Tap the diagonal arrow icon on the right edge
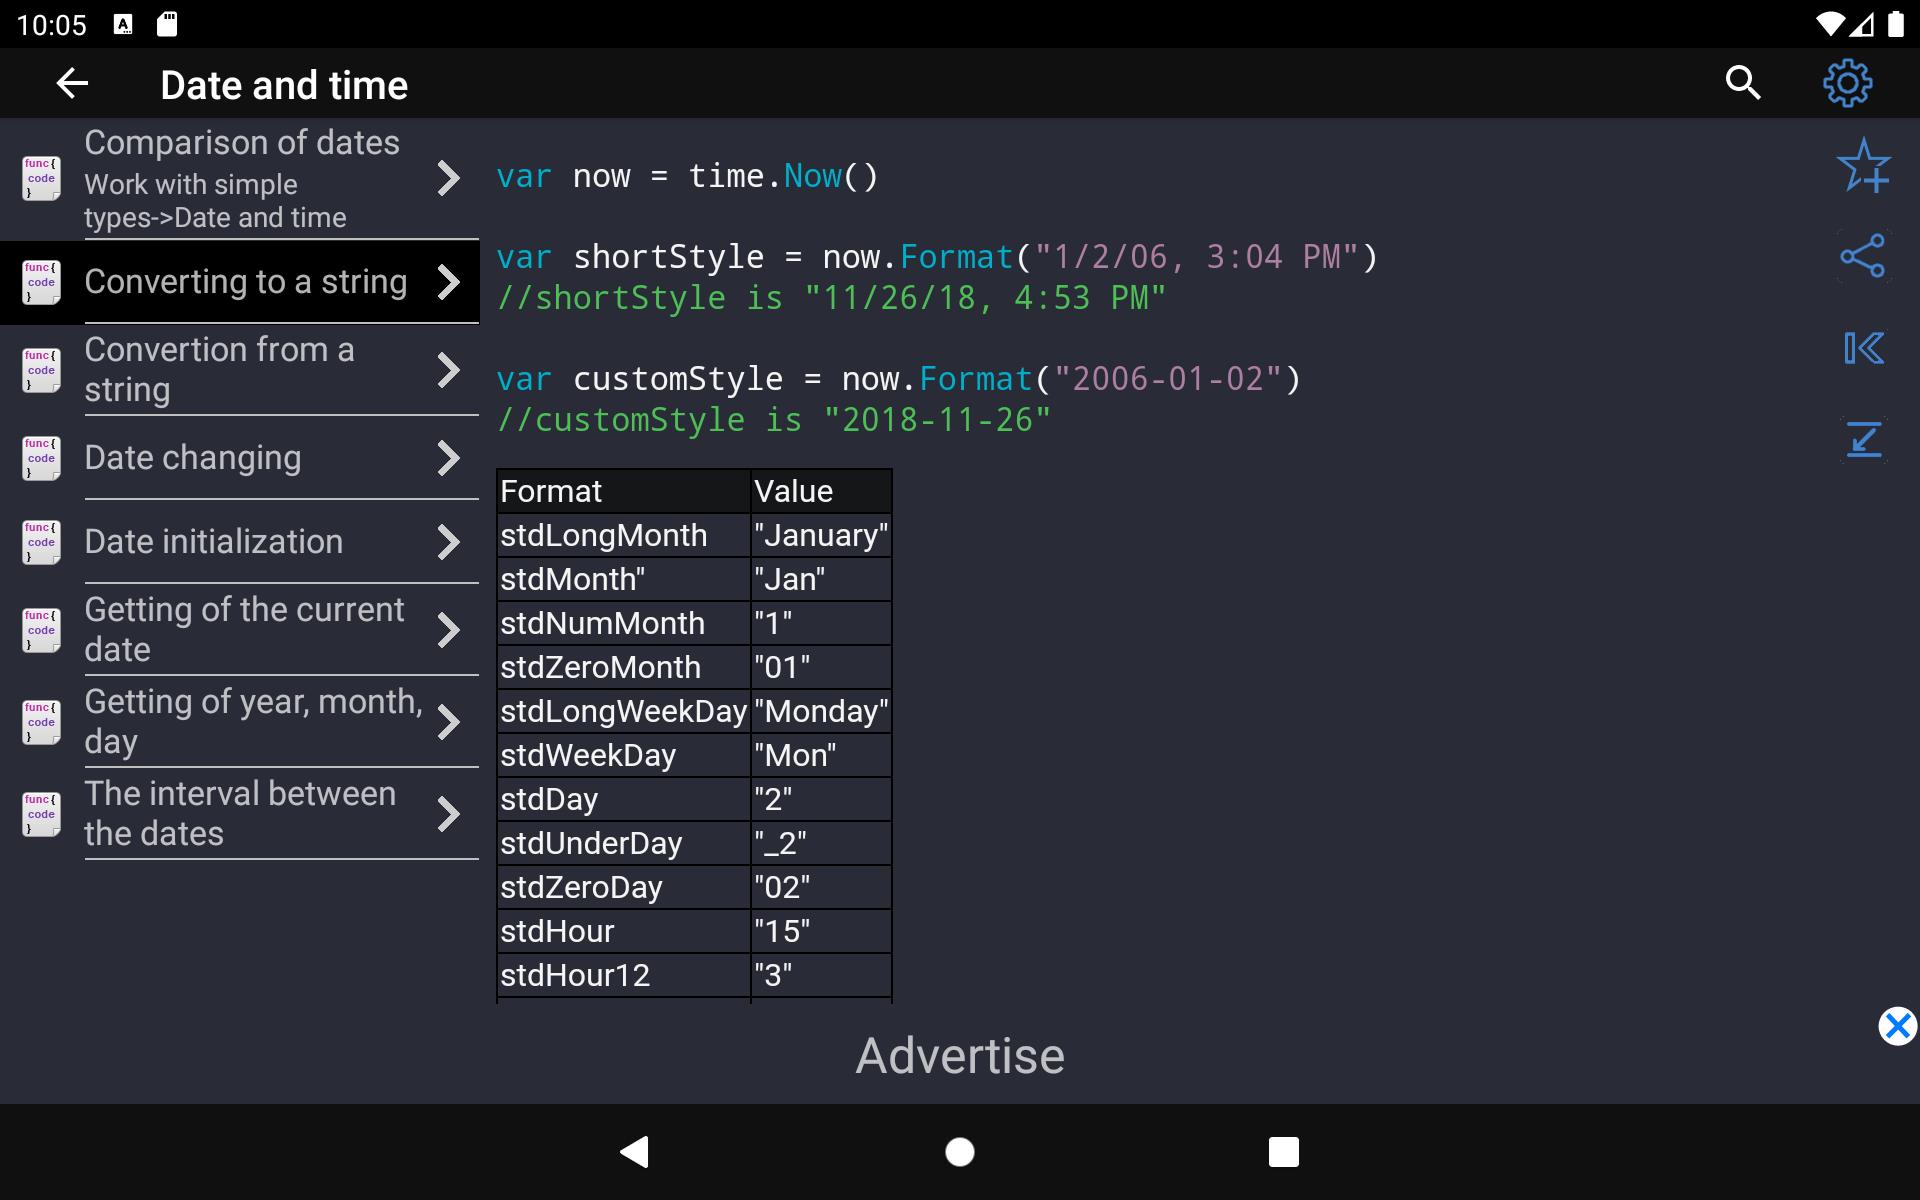 pyautogui.click(x=1864, y=439)
